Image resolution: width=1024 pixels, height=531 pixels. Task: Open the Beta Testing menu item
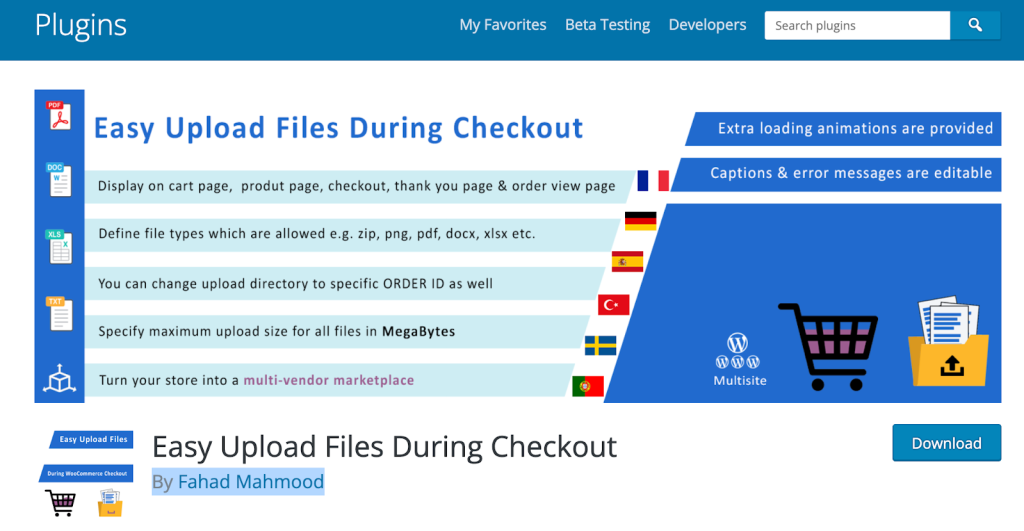click(607, 25)
